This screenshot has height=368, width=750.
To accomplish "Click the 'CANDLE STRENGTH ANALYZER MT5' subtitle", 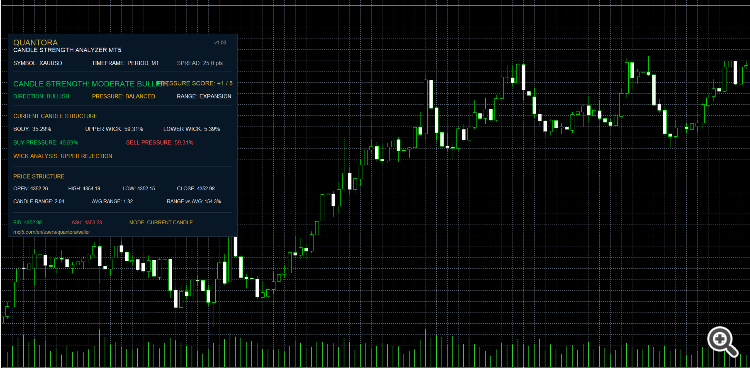I will (67, 50).
